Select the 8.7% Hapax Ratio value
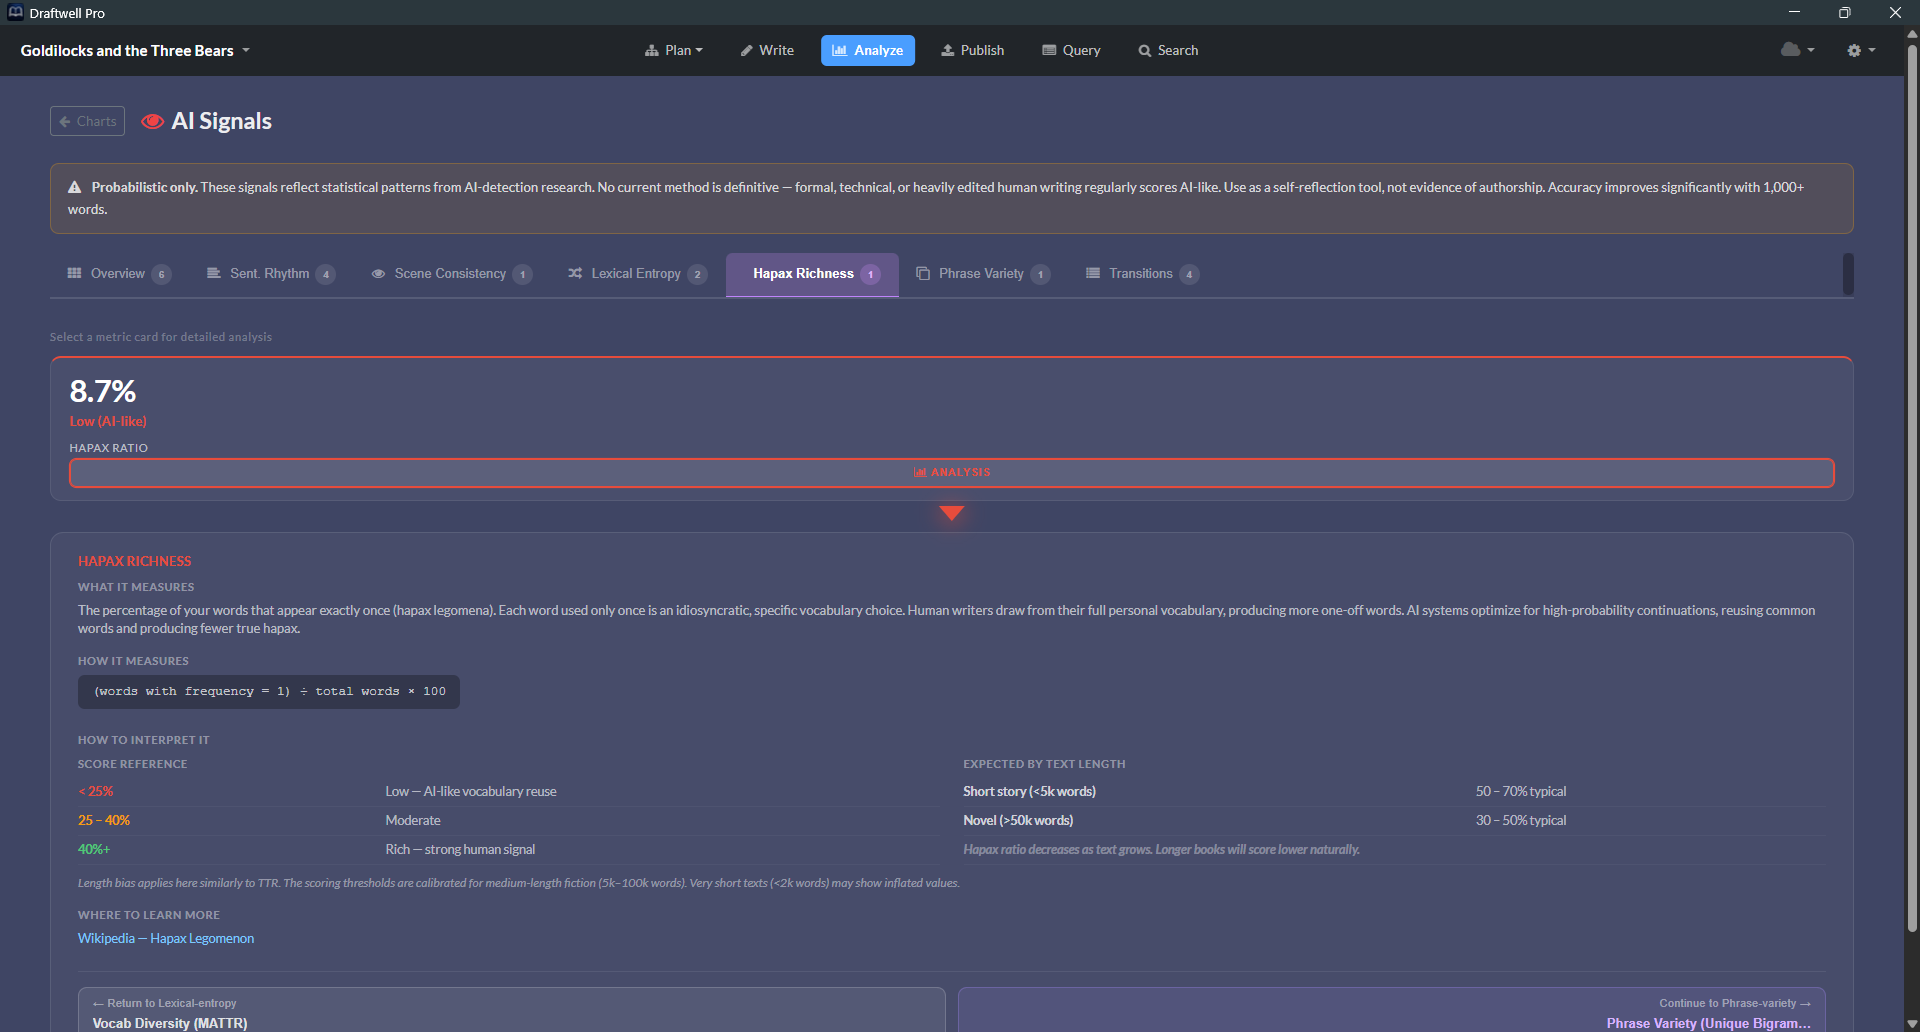 (x=103, y=391)
